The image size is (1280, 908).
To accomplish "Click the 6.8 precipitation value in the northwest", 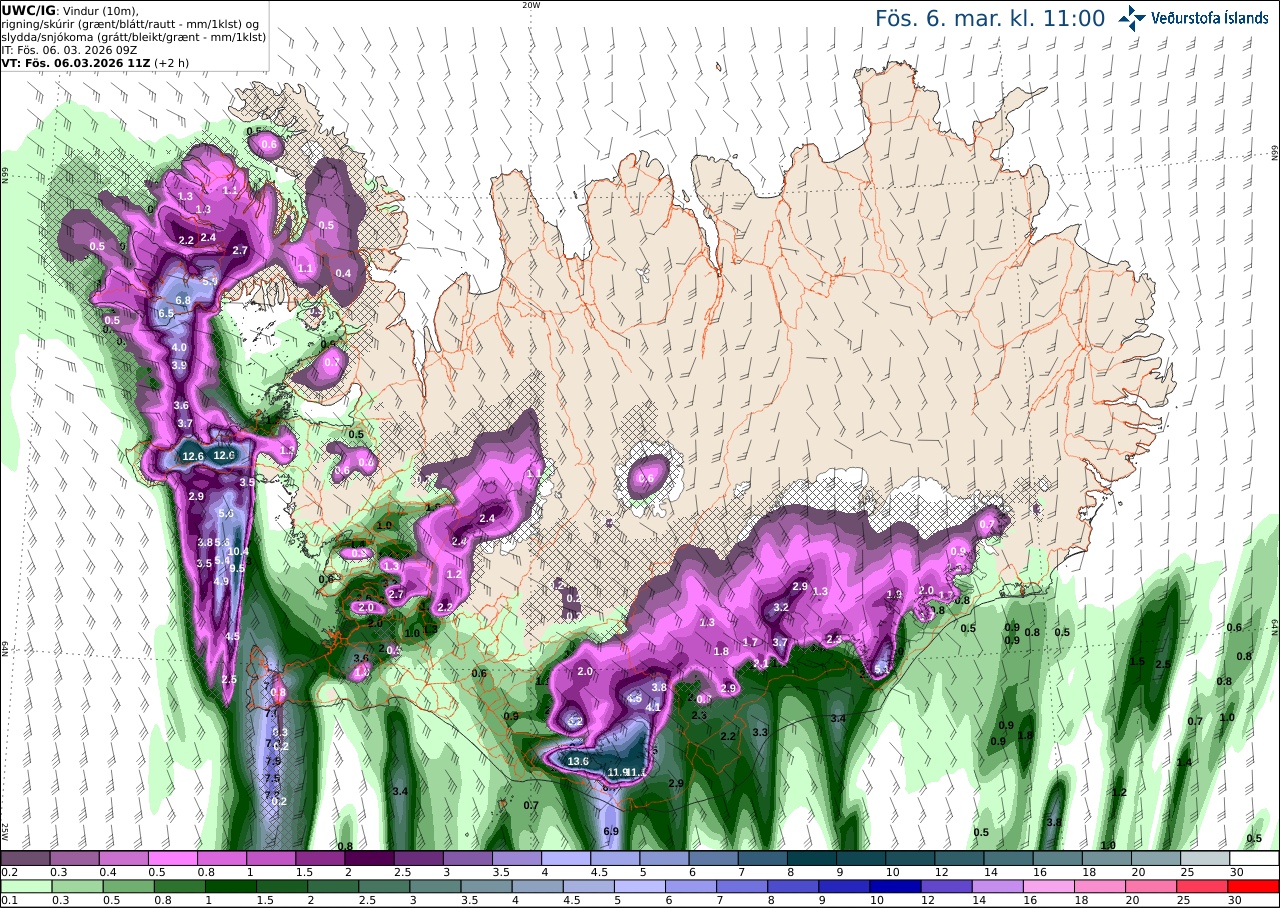I will 183,300.
